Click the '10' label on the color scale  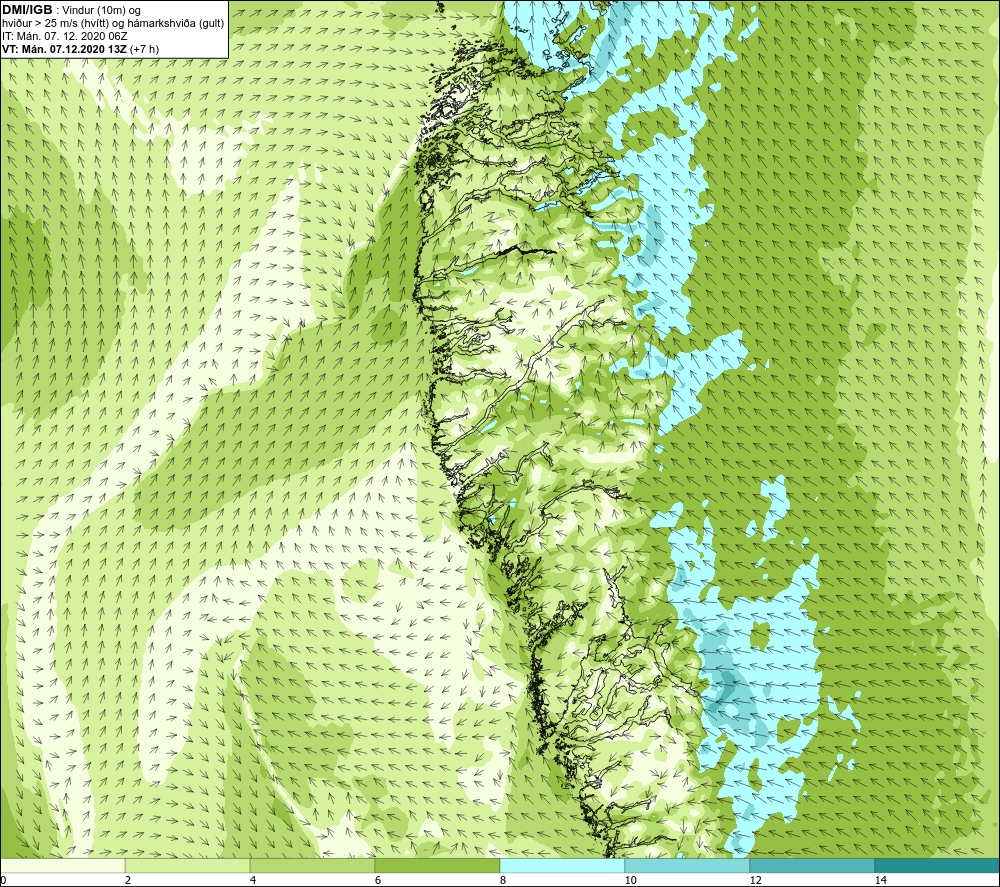coord(630,880)
